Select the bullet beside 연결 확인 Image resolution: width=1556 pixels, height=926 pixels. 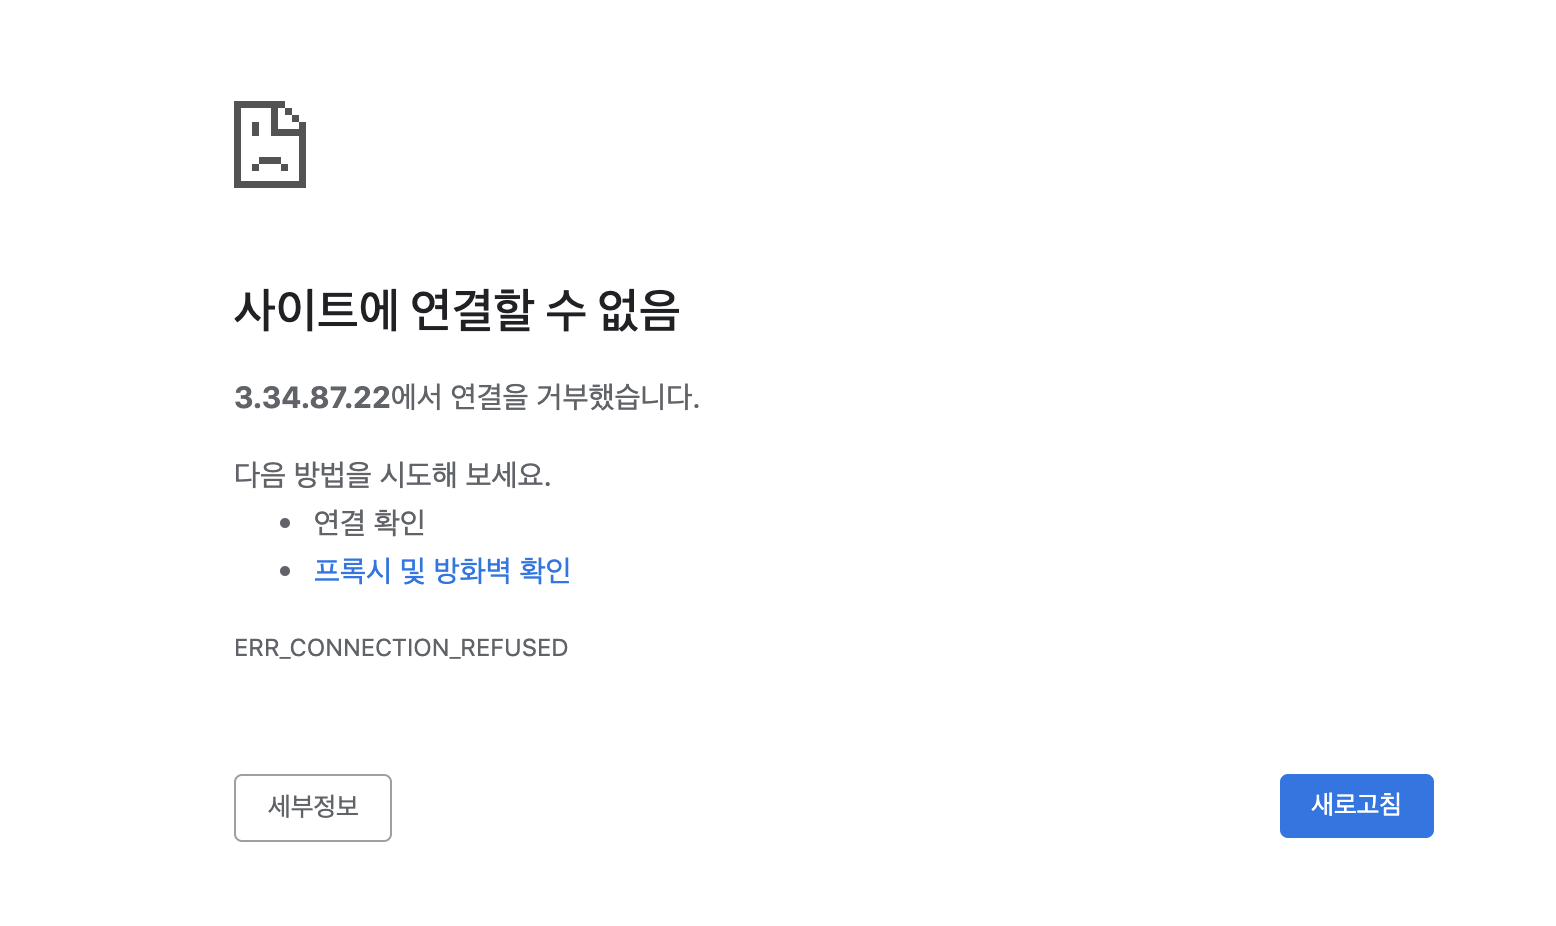pyautogui.click(x=285, y=523)
